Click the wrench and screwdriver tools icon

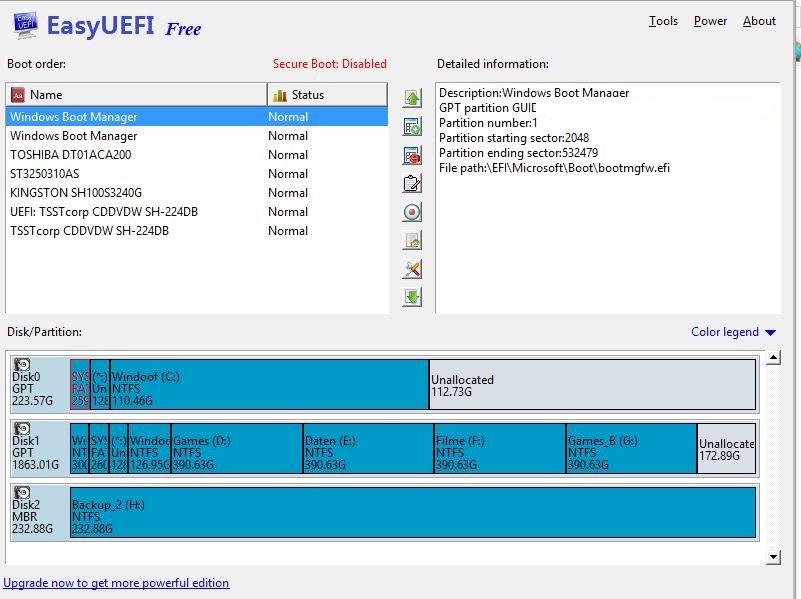[412, 269]
